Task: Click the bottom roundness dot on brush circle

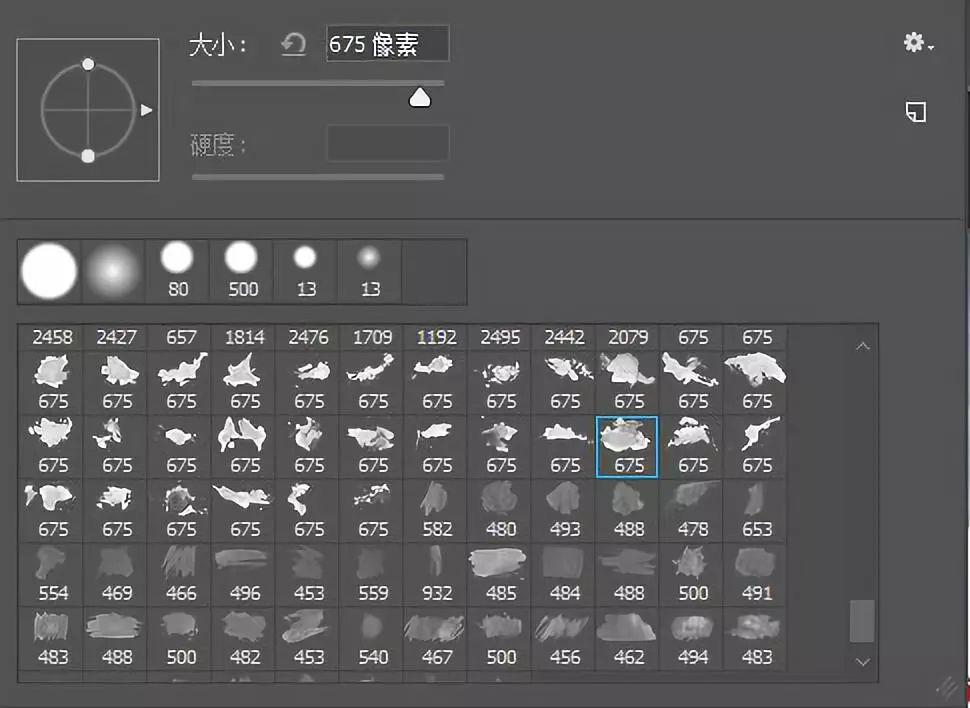Action: 88,156
